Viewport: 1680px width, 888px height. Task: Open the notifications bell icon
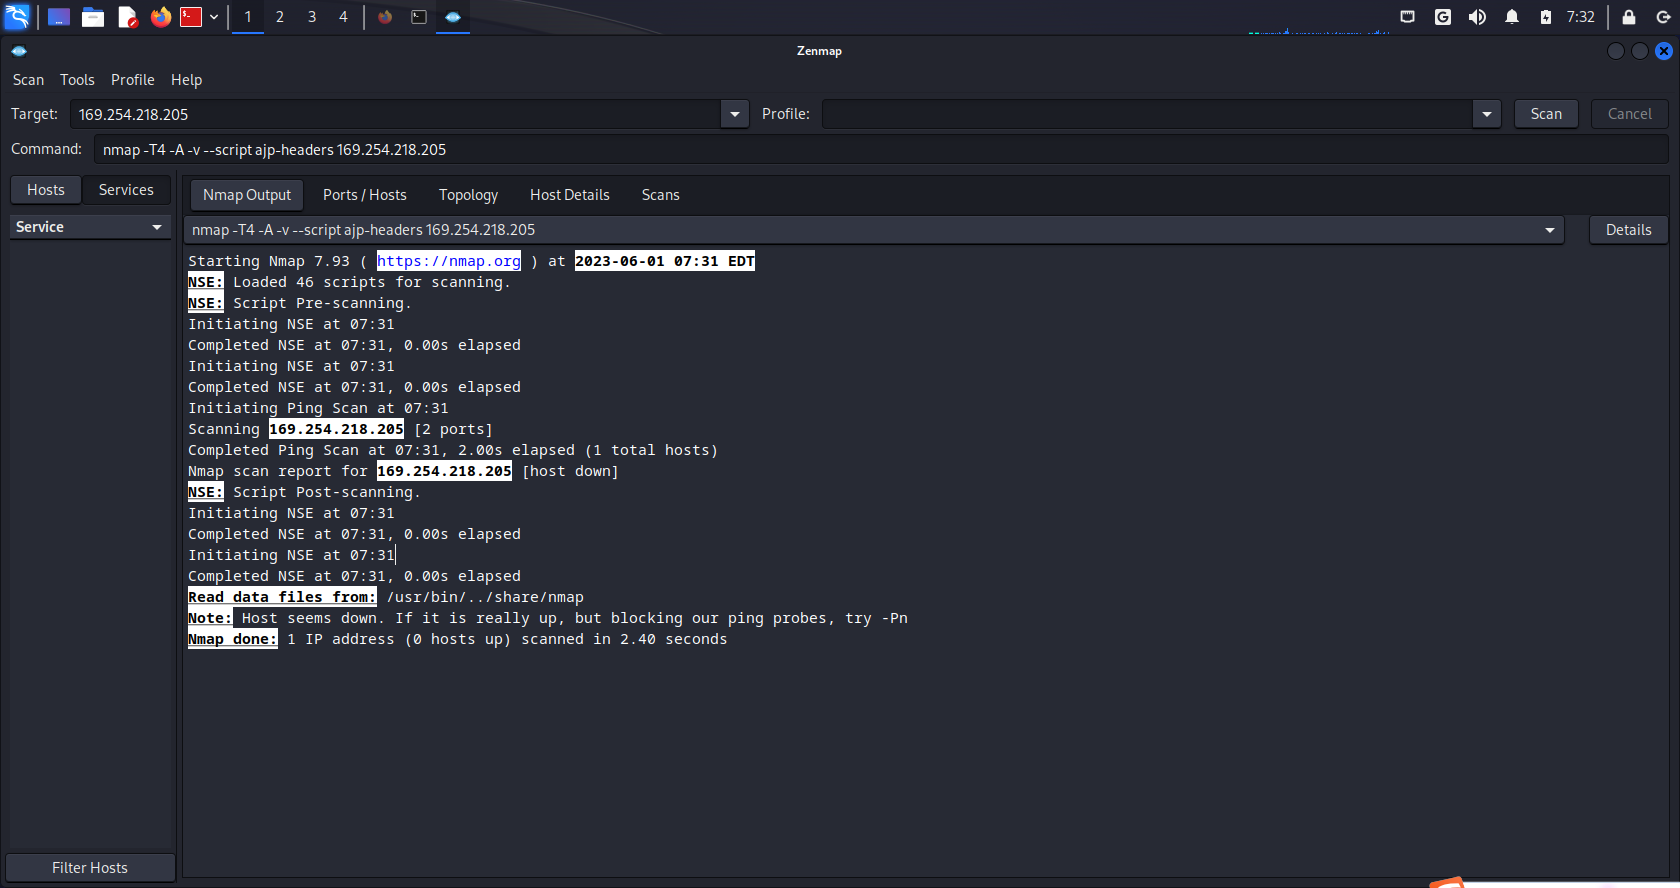[1512, 17]
